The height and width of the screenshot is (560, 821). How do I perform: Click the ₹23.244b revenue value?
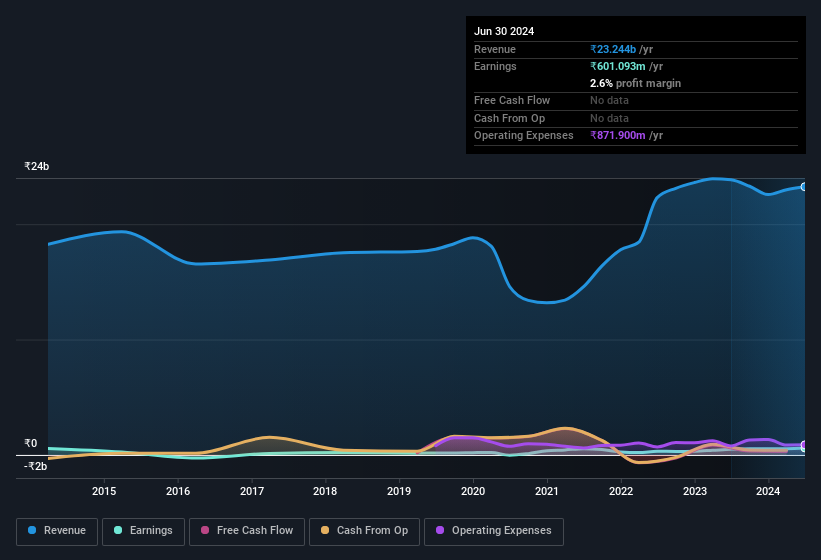(613, 49)
